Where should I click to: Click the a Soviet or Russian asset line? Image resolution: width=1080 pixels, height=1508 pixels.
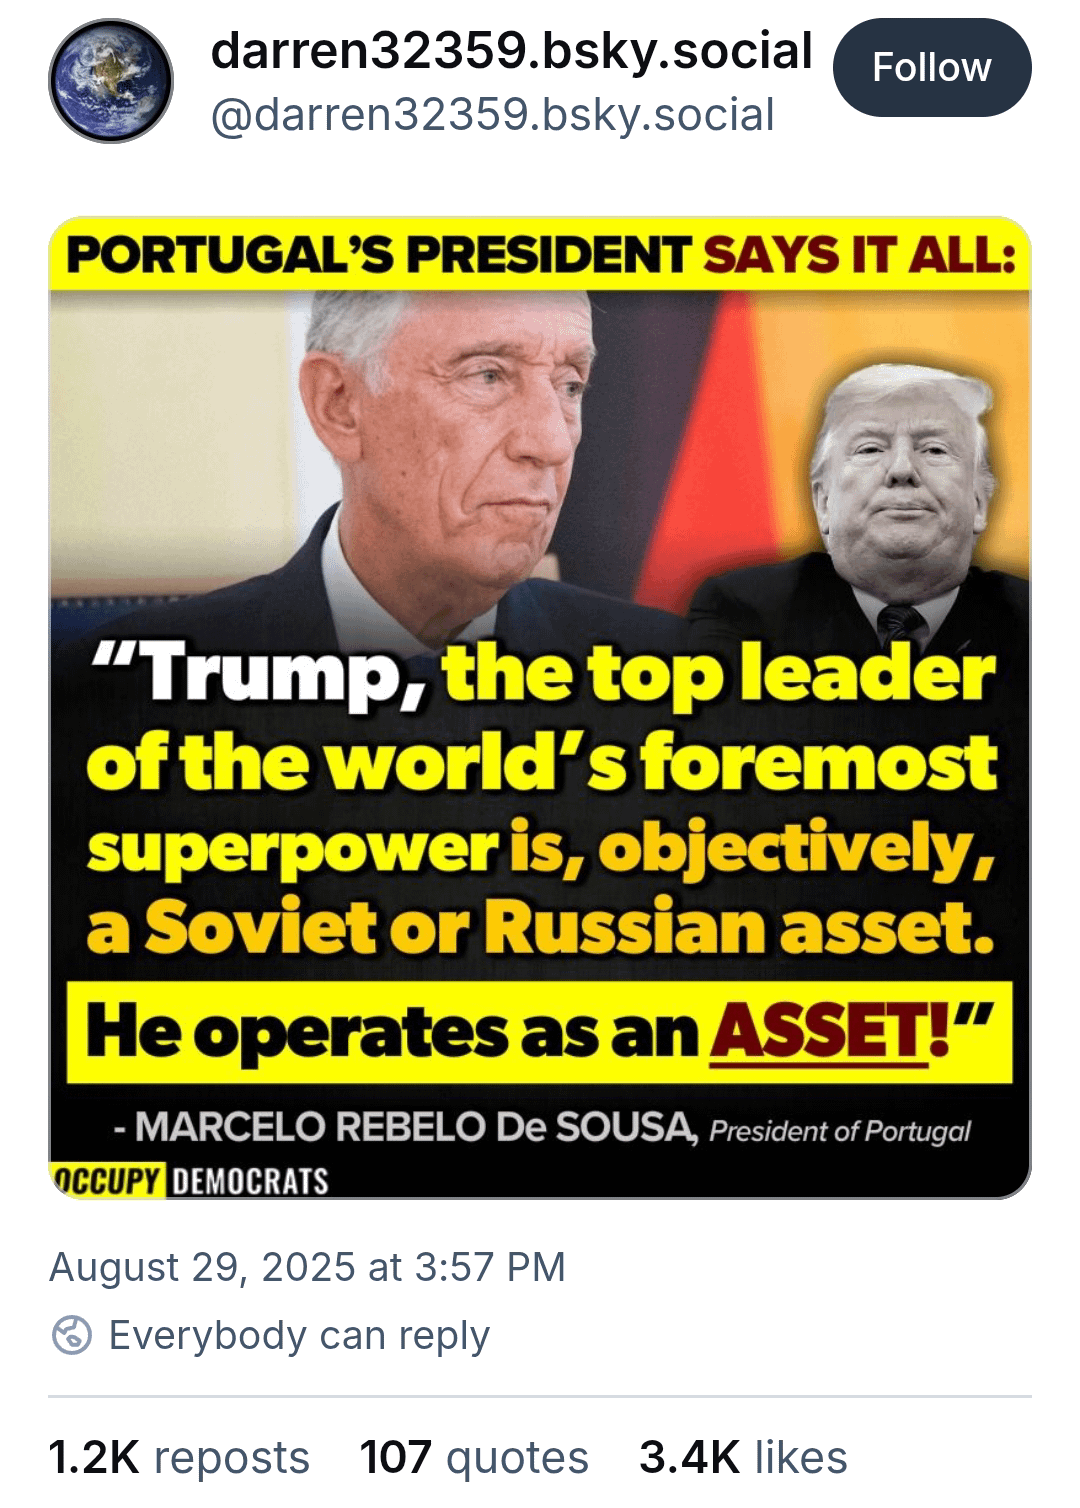click(x=540, y=927)
